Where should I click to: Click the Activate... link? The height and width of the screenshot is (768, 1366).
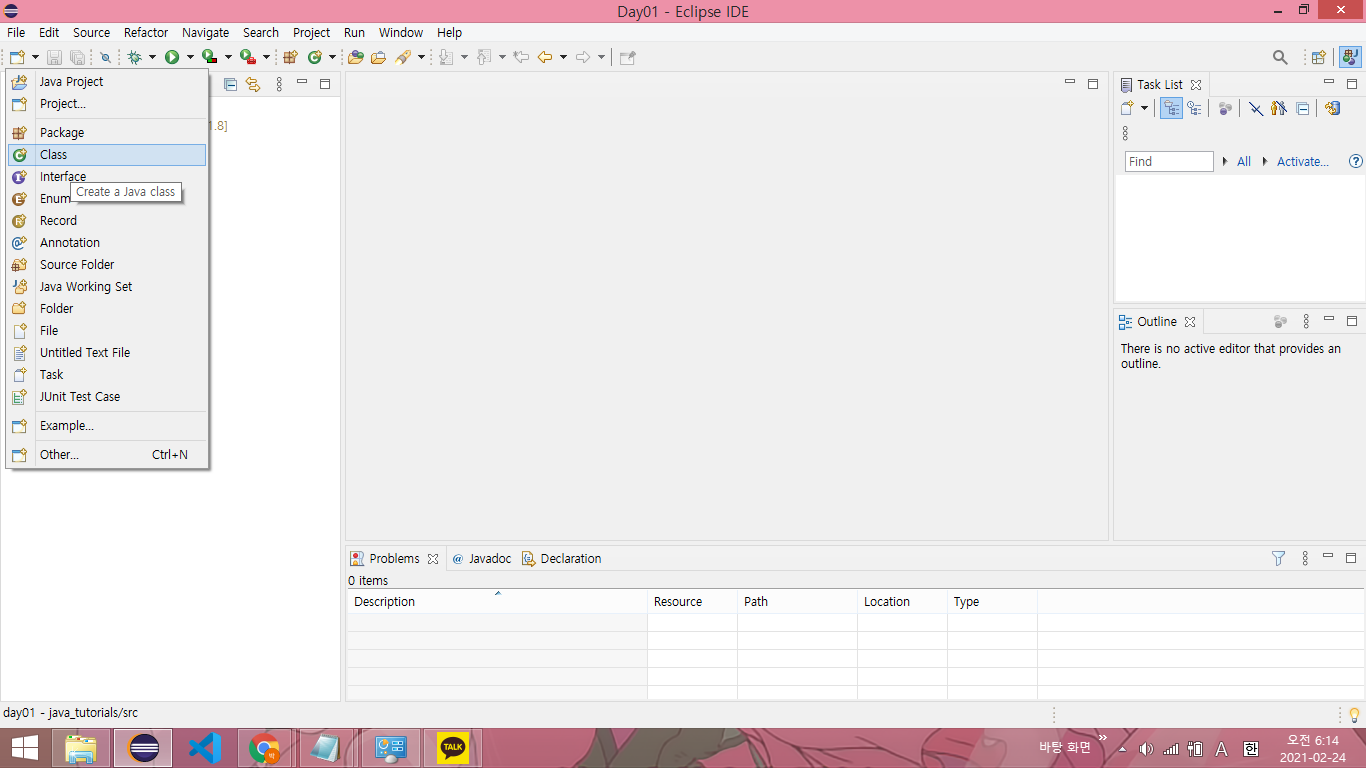pos(1303,161)
